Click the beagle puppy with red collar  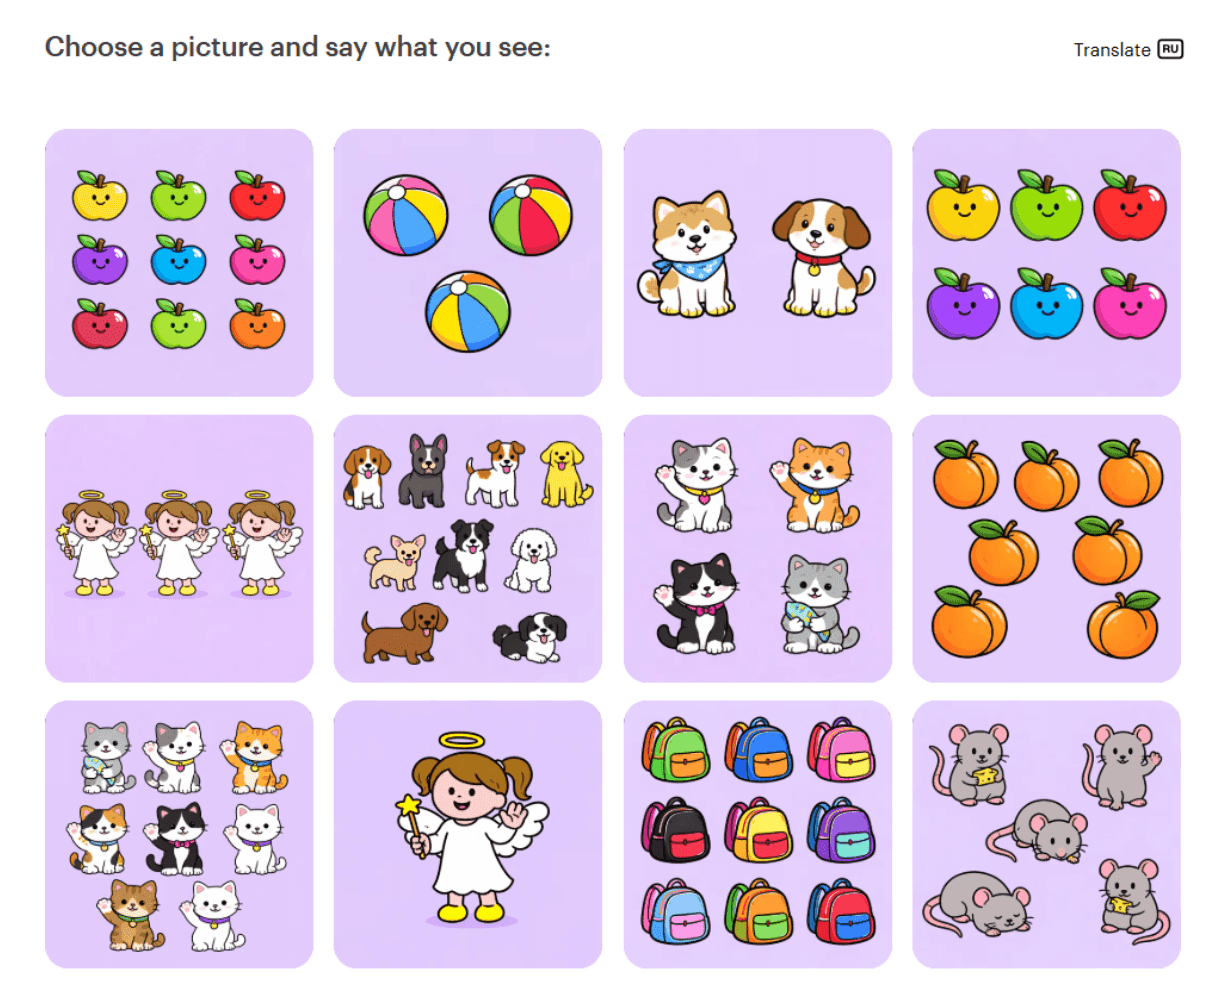tap(822, 257)
